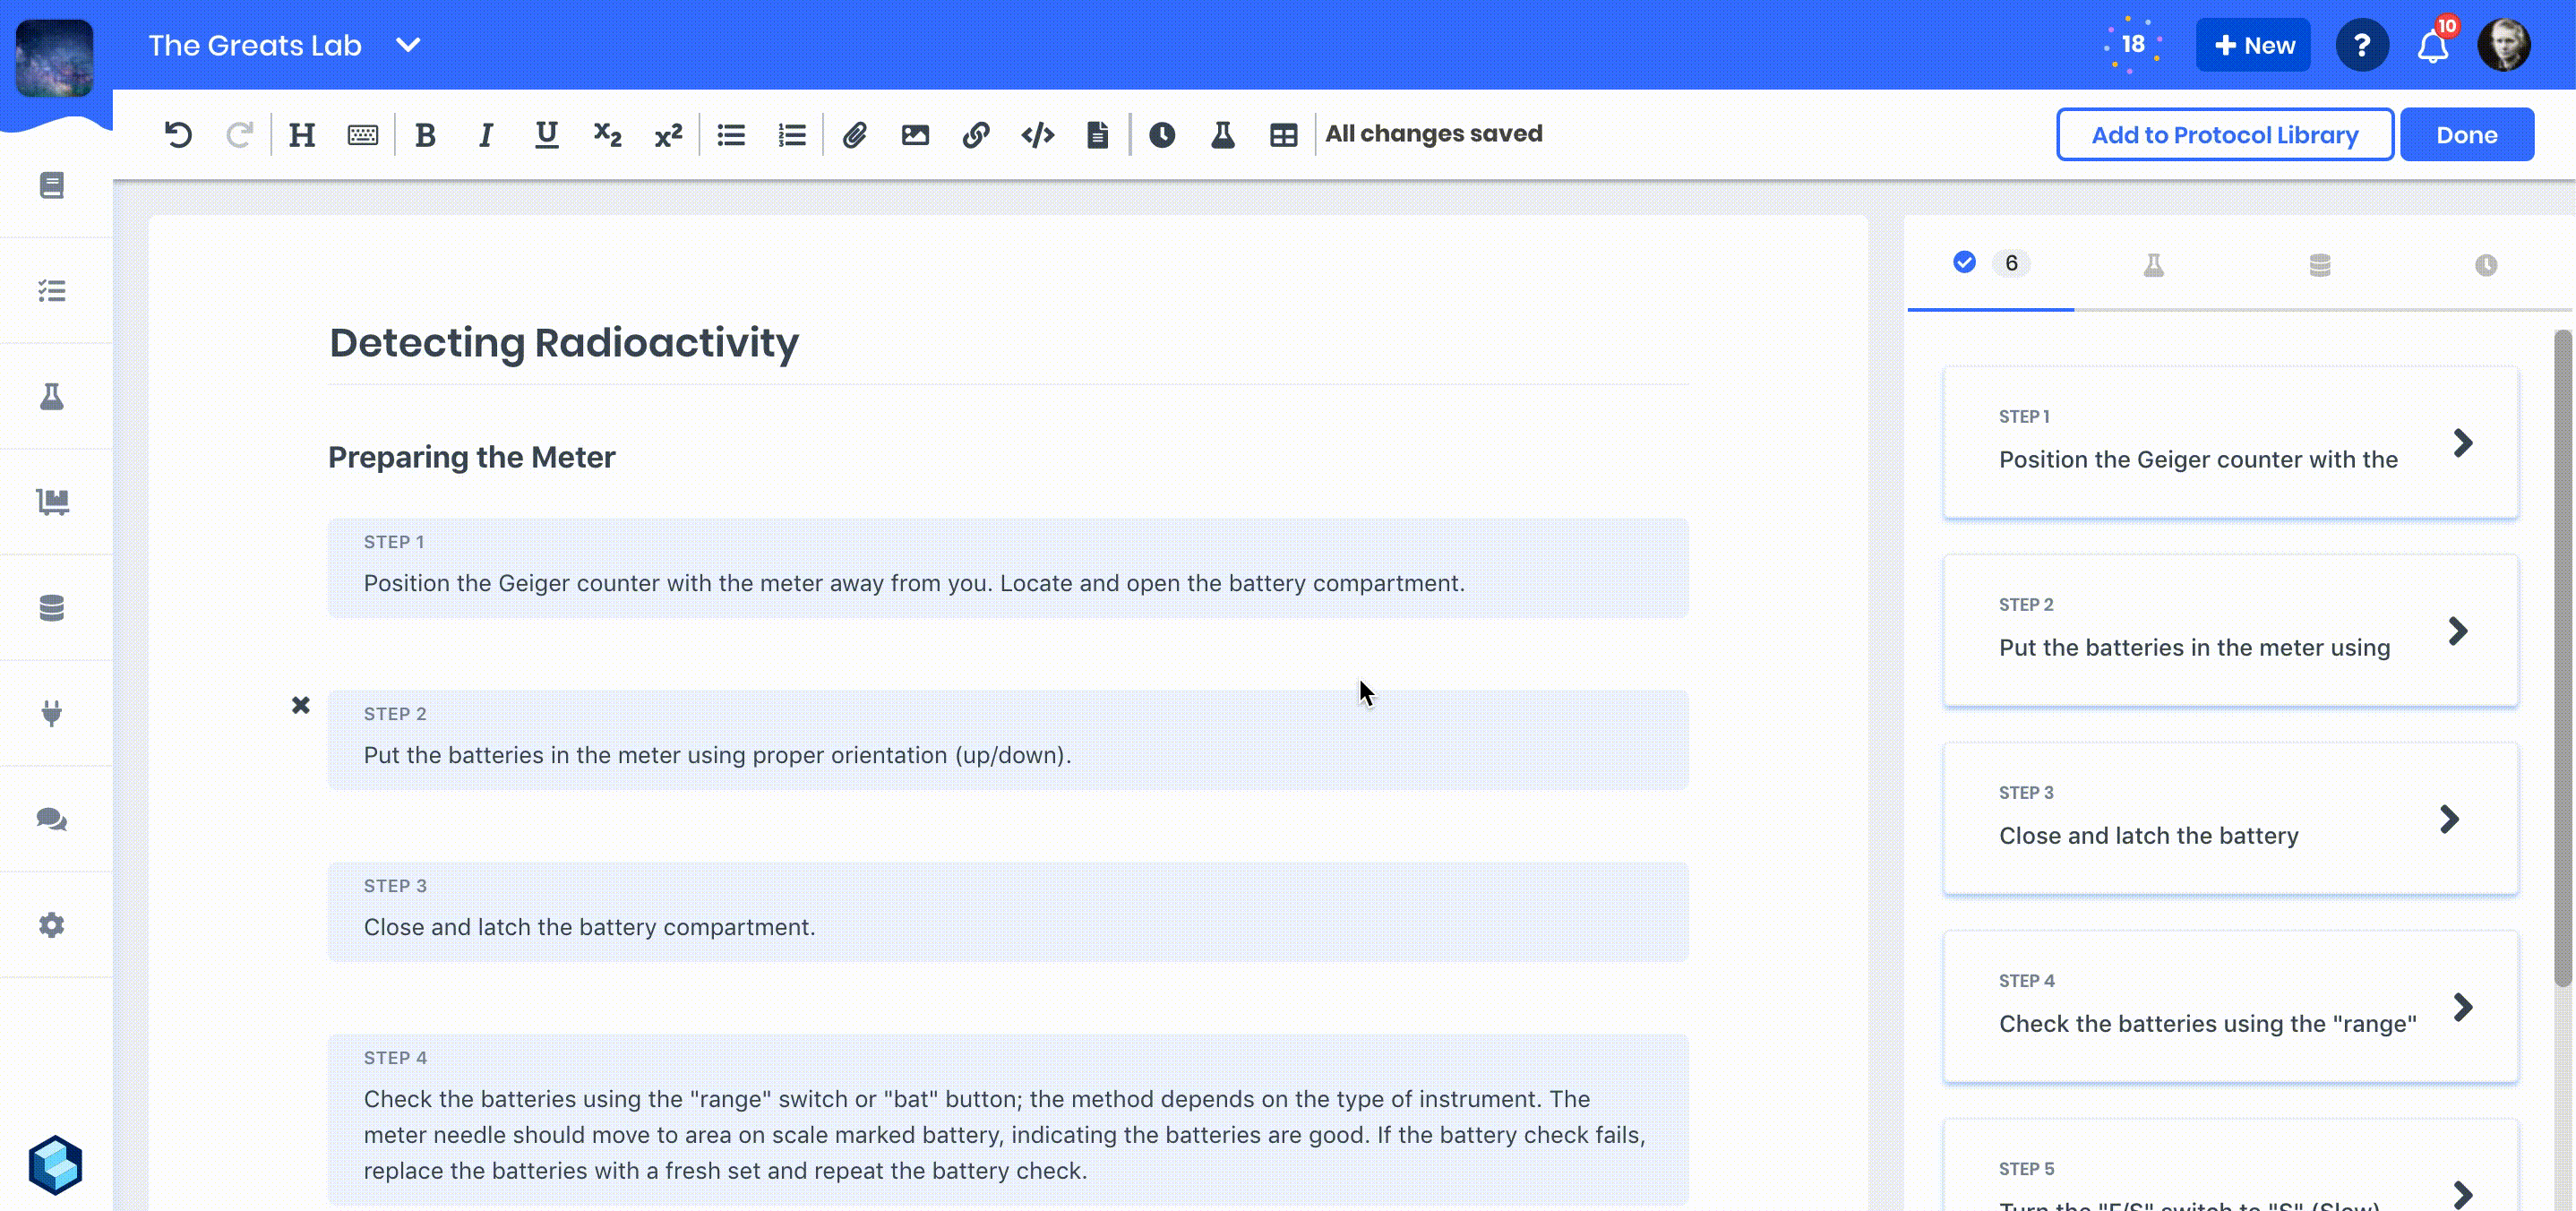Screen dimensions: 2576x1211
Task: Open settings gear in left sidebar
Action: pyautogui.click(x=52, y=924)
